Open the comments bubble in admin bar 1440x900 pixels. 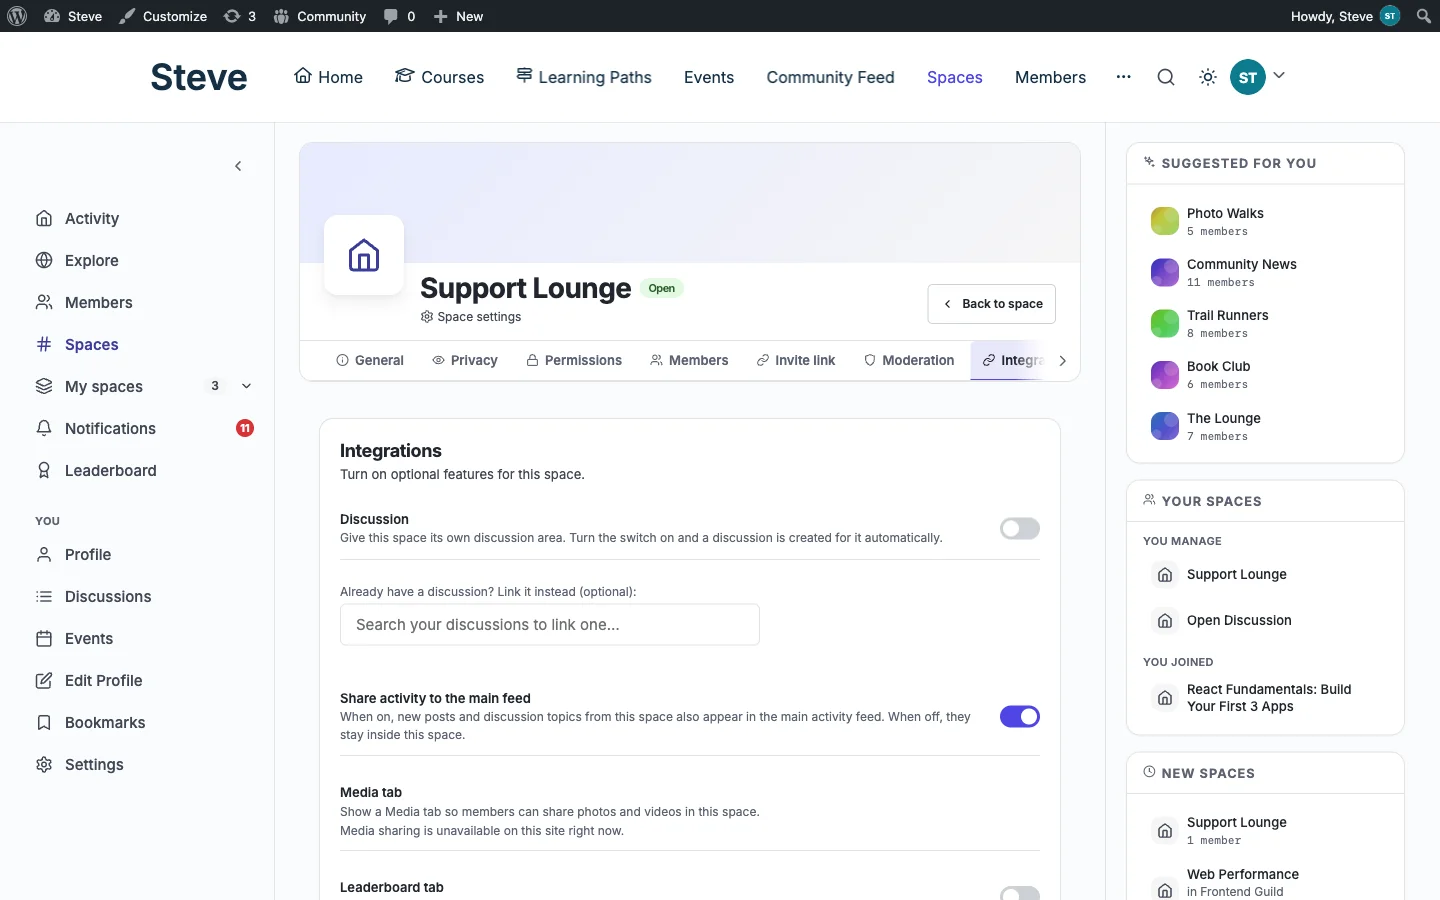point(399,16)
